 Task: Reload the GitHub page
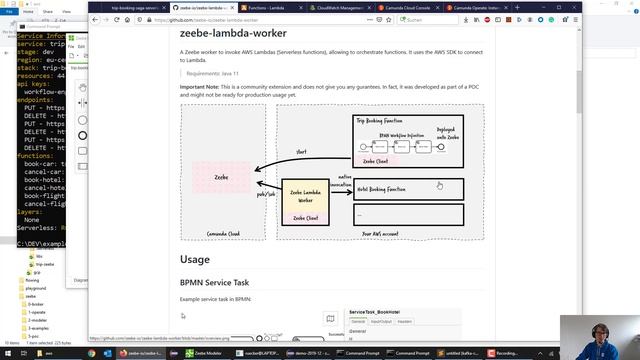pos(117,20)
